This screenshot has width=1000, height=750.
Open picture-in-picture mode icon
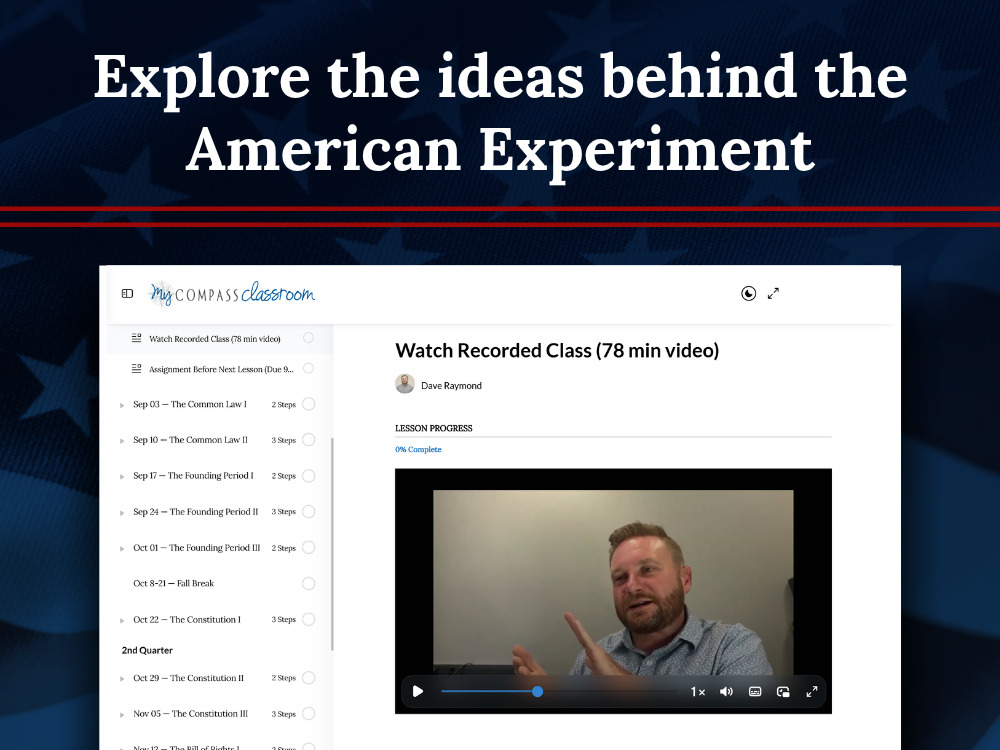[783, 691]
